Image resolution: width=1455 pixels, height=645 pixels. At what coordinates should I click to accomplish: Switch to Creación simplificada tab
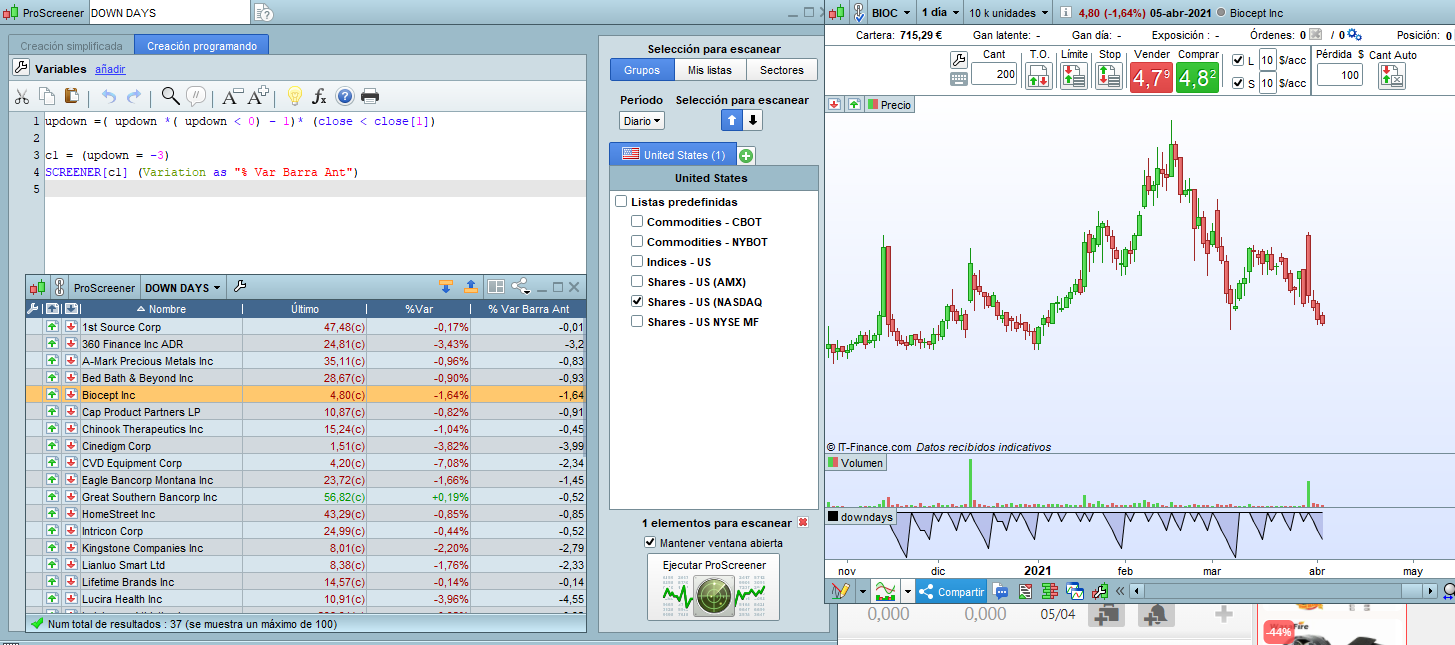[x=71, y=46]
